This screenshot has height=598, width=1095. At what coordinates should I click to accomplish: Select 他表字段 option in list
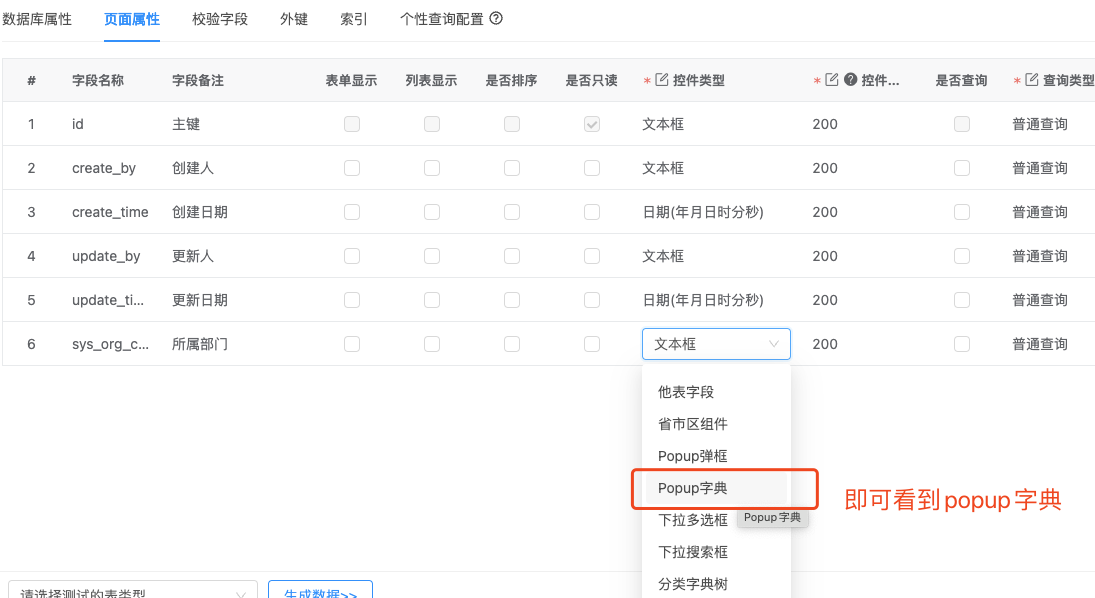point(686,392)
